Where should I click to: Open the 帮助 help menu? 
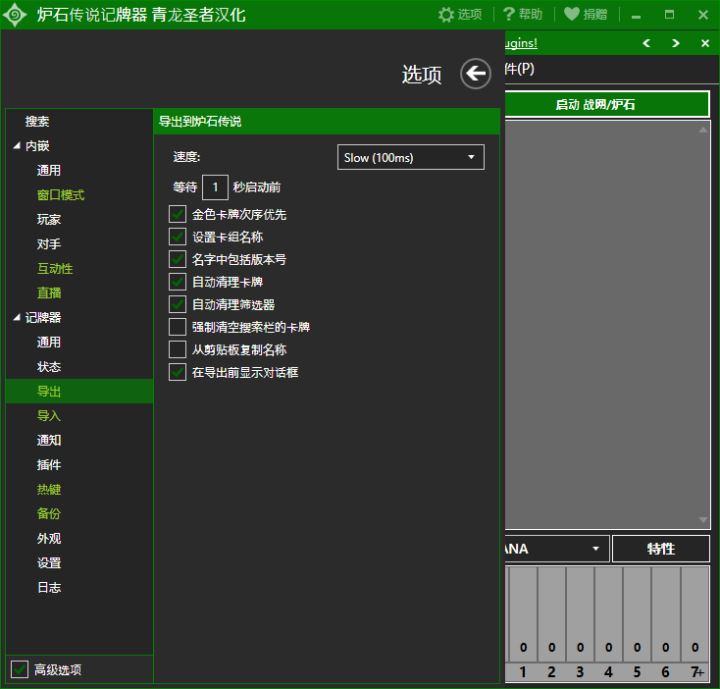523,15
